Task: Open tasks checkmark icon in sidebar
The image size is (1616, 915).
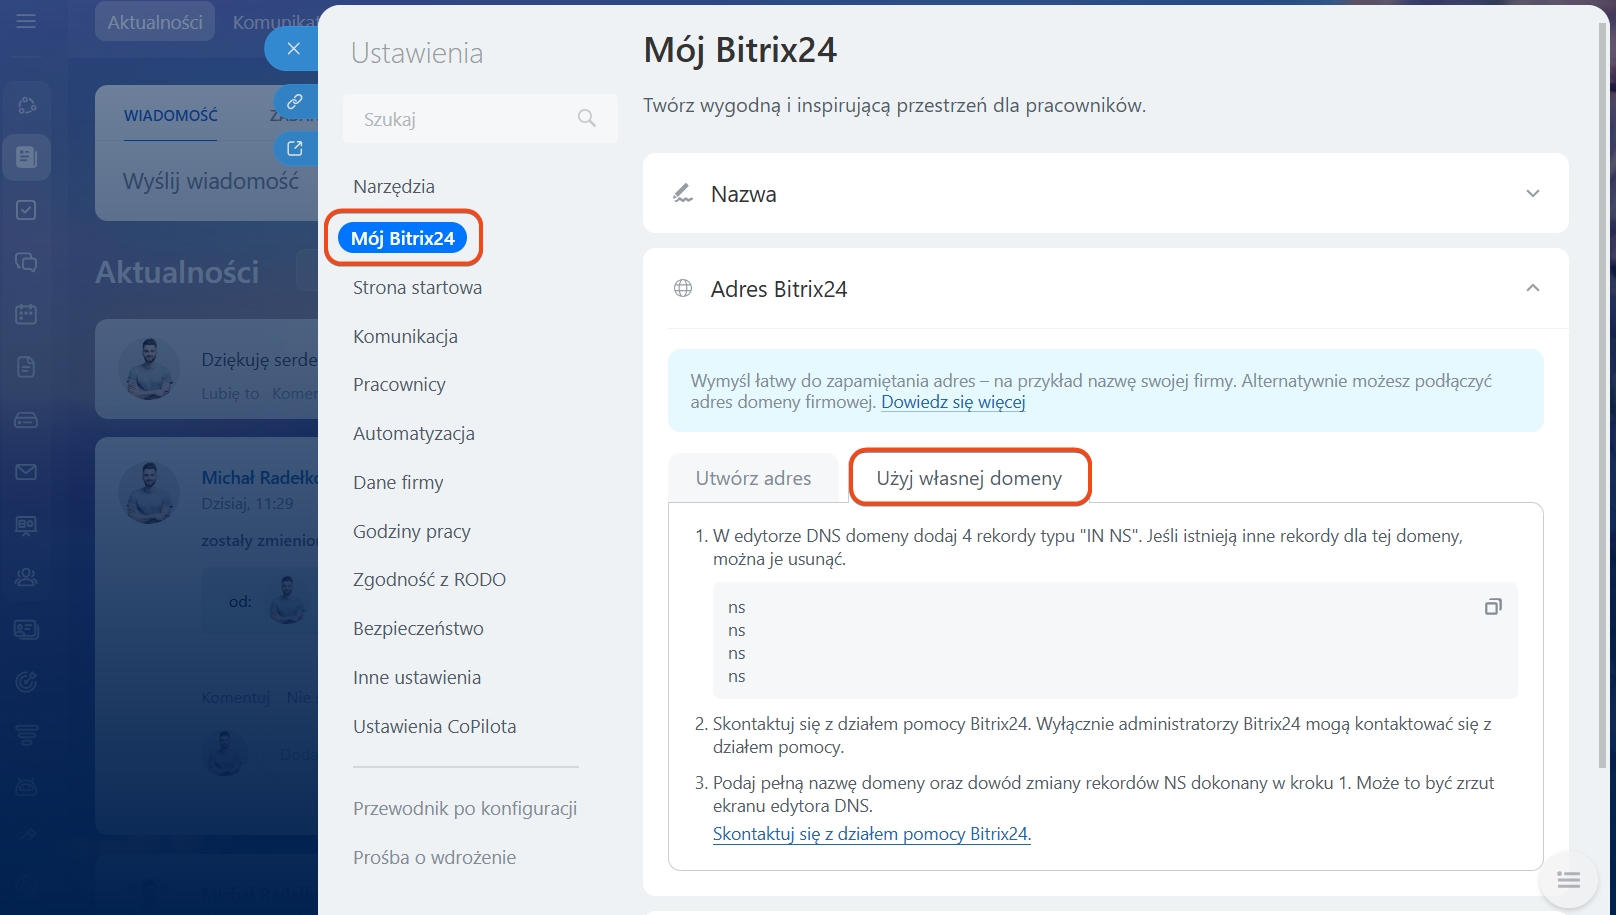Action: tap(27, 210)
